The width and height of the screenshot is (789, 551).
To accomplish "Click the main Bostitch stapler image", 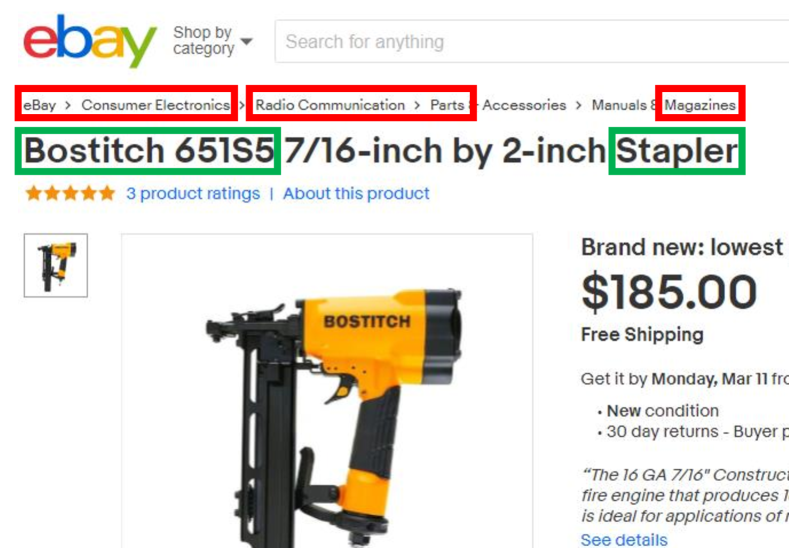I will (x=327, y=391).
